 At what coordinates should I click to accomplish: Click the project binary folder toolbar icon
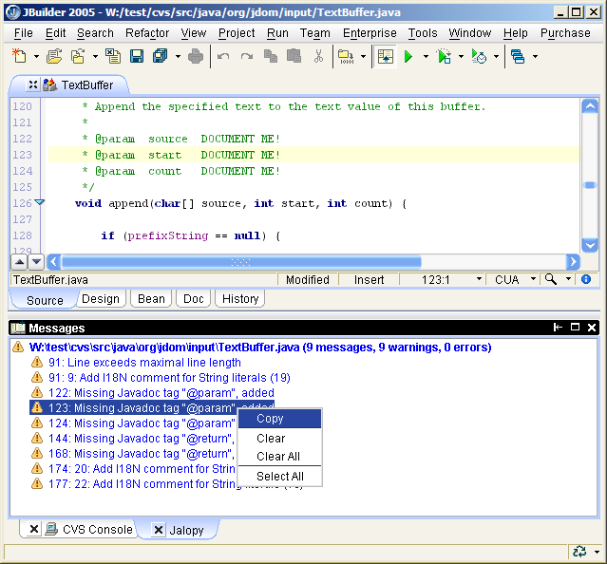tap(346, 57)
